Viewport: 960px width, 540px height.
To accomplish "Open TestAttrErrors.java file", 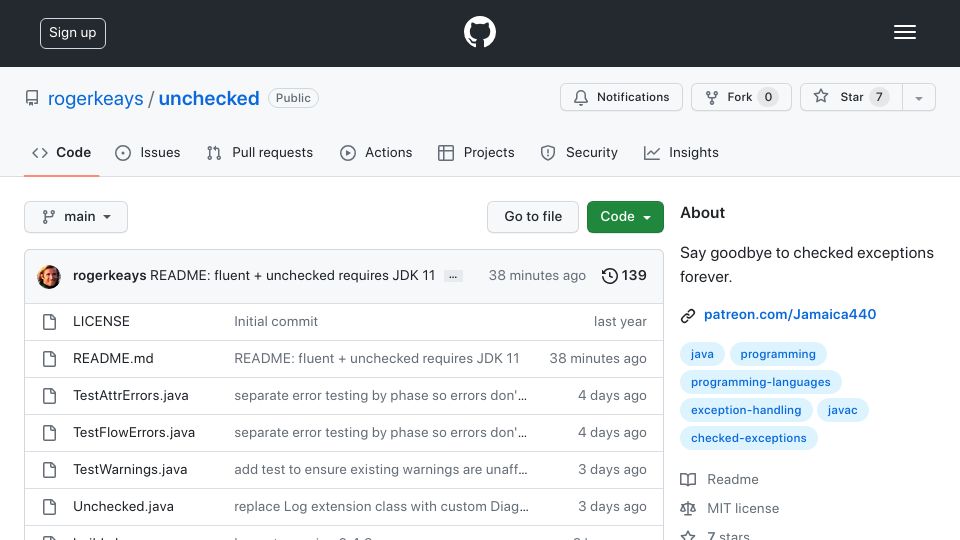I will pos(131,396).
